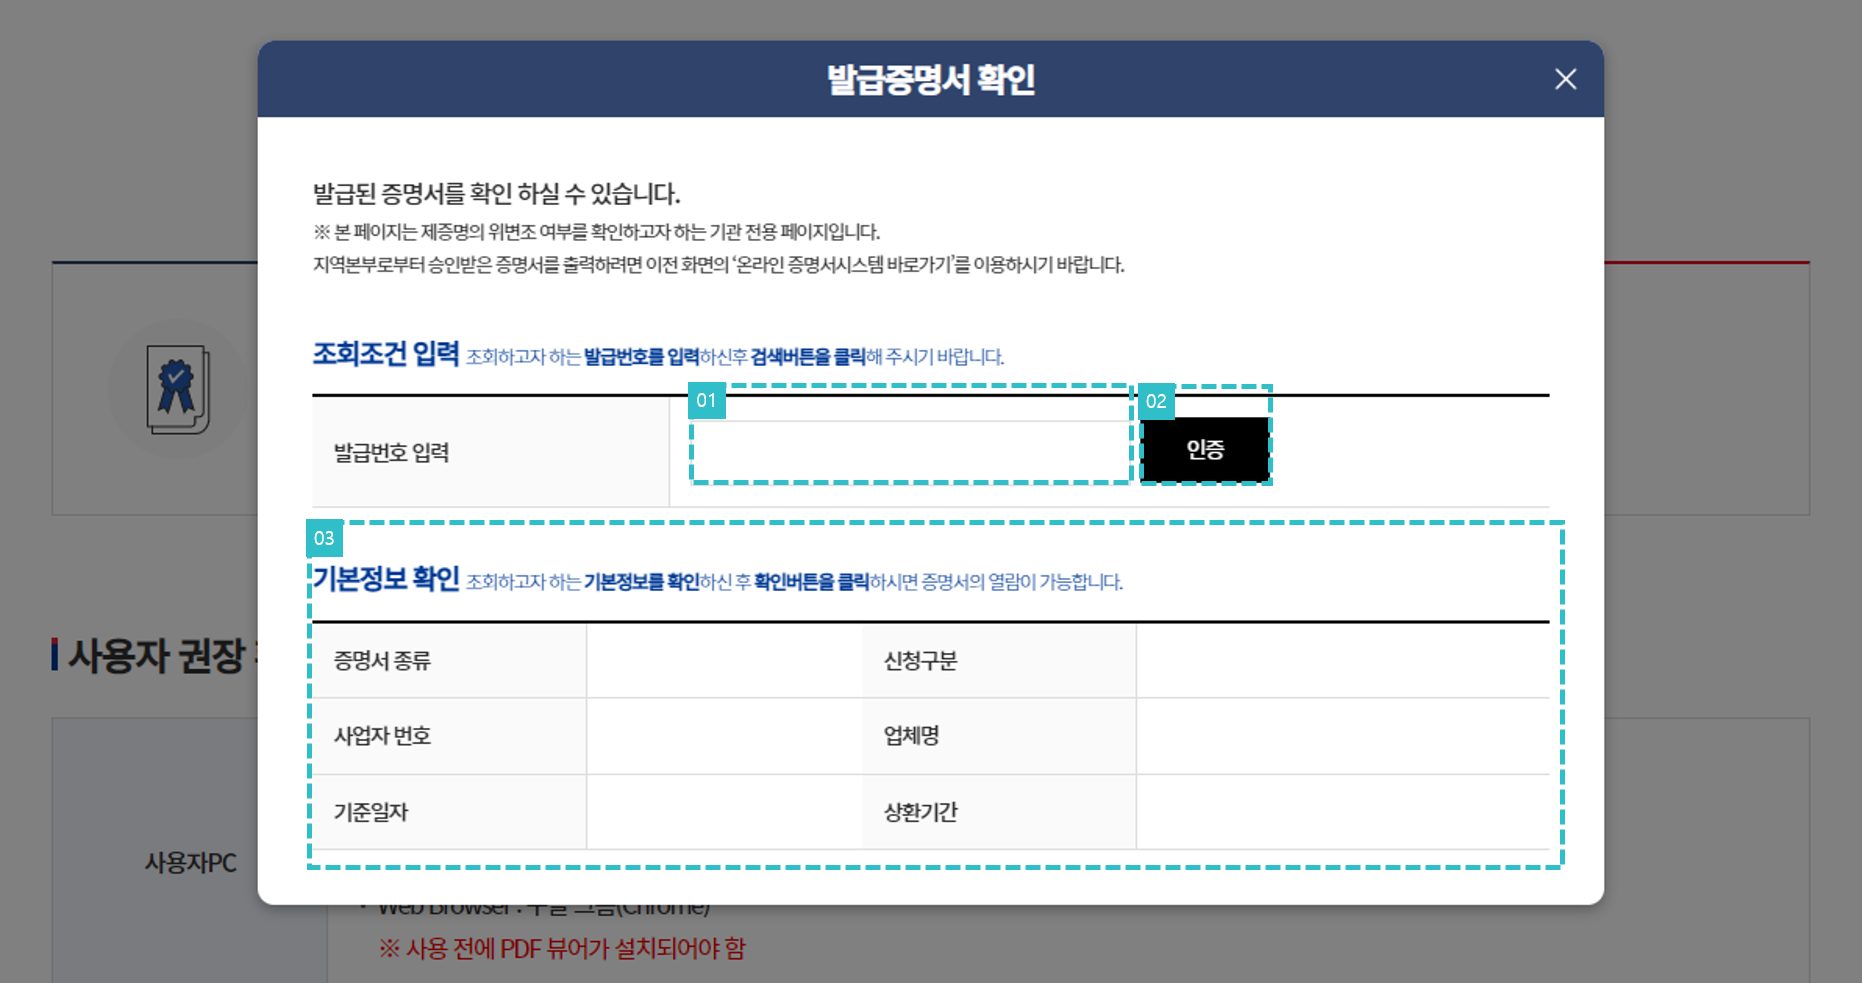The width and height of the screenshot is (1862, 983).
Task: Select the 기준일자 label cell
Action: (449, 812)
